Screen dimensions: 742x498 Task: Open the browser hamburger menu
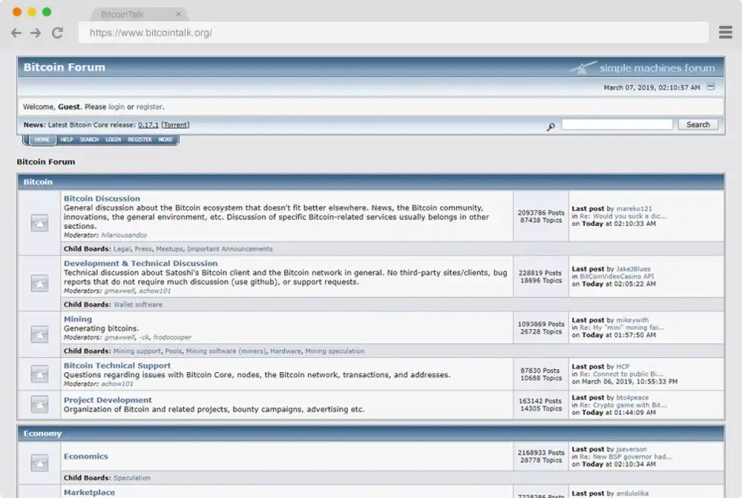pos(725,33)
